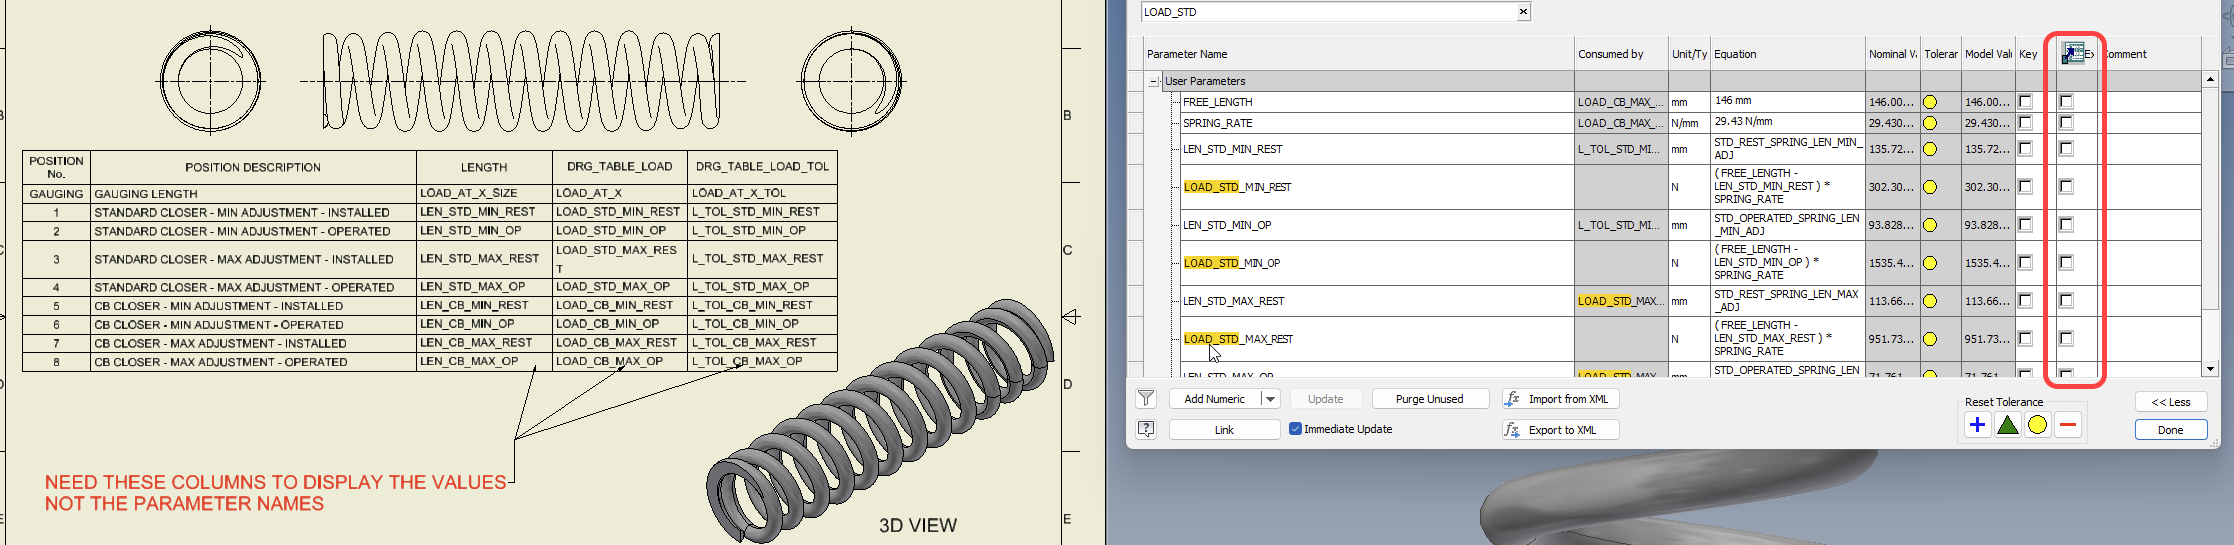Reset tolerance to median with green triangle
The width and height of the screenshot is (2234, 545).
coord(2007,425)
